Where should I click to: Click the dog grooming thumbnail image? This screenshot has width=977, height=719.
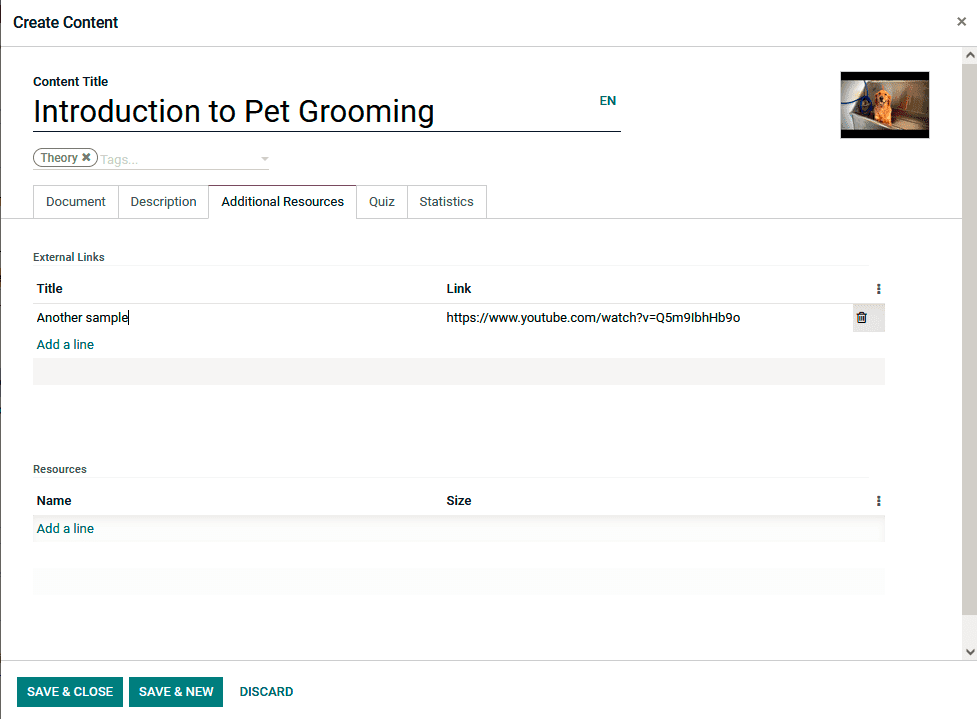(x=885, y=105)
